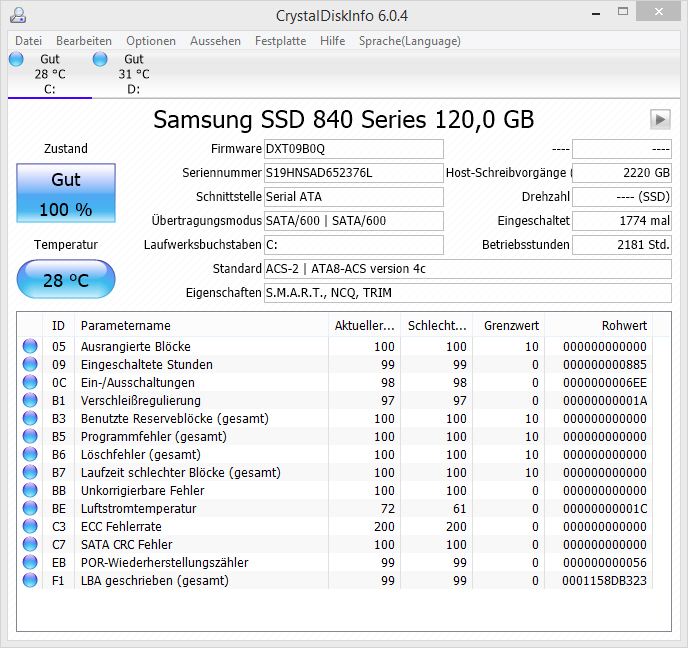Click status orb for Verschleißregulierung row
688x648 pixels.
coord(30,400)
